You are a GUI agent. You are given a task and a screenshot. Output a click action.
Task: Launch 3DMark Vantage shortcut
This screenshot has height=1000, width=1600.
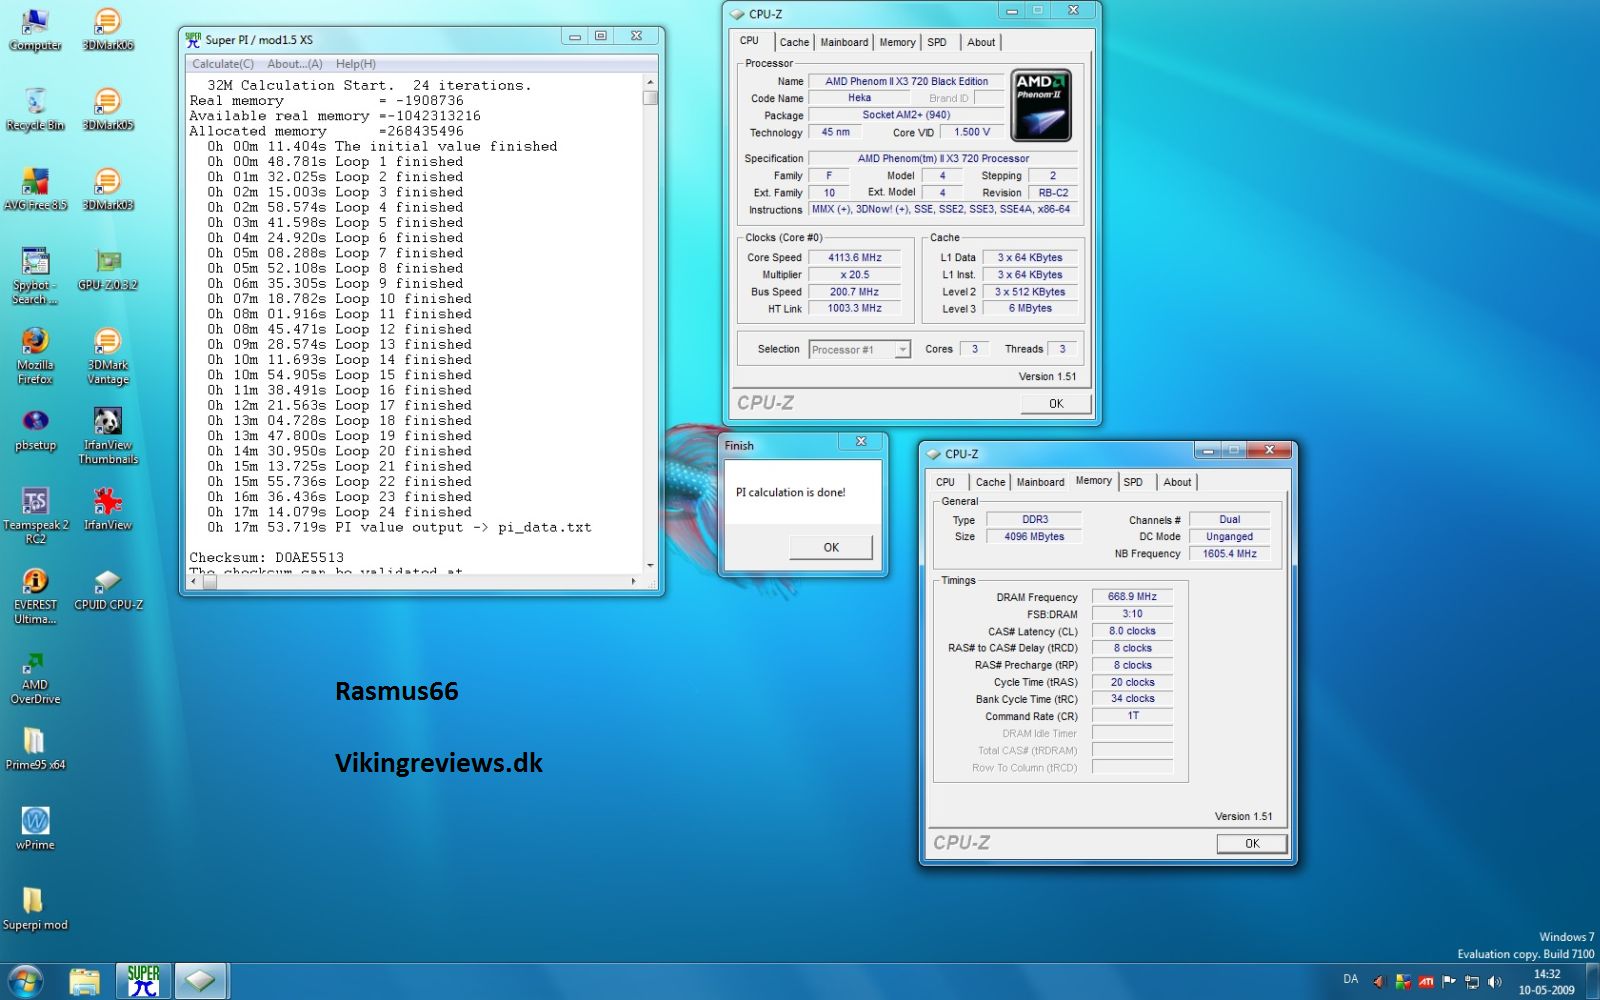(x=107, y=355)
